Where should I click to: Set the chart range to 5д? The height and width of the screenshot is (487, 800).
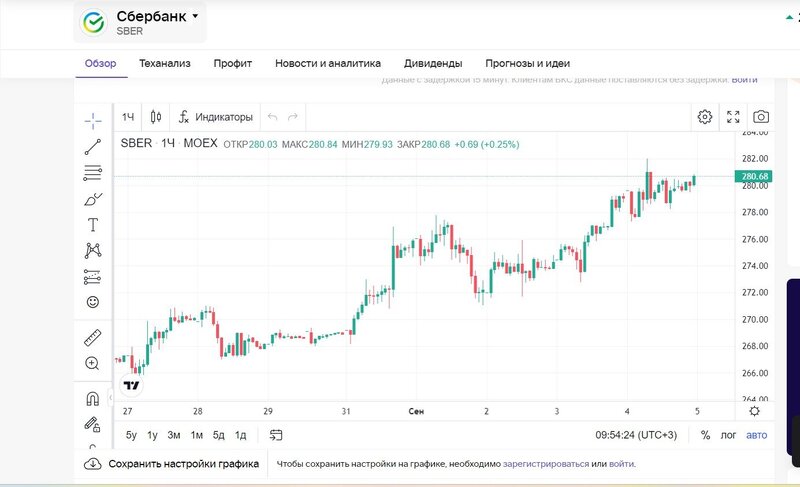click(x=219, y=435)
